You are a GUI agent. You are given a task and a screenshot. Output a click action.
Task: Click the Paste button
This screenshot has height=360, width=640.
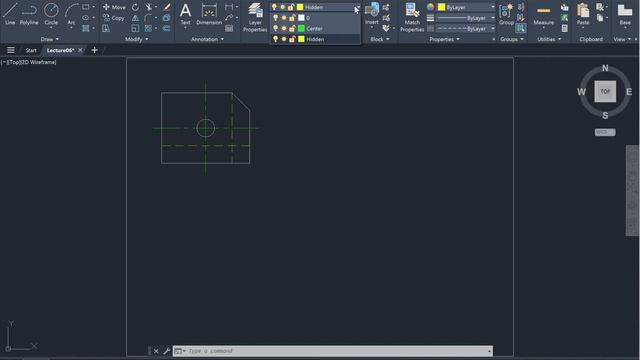(x=583, y=14)
